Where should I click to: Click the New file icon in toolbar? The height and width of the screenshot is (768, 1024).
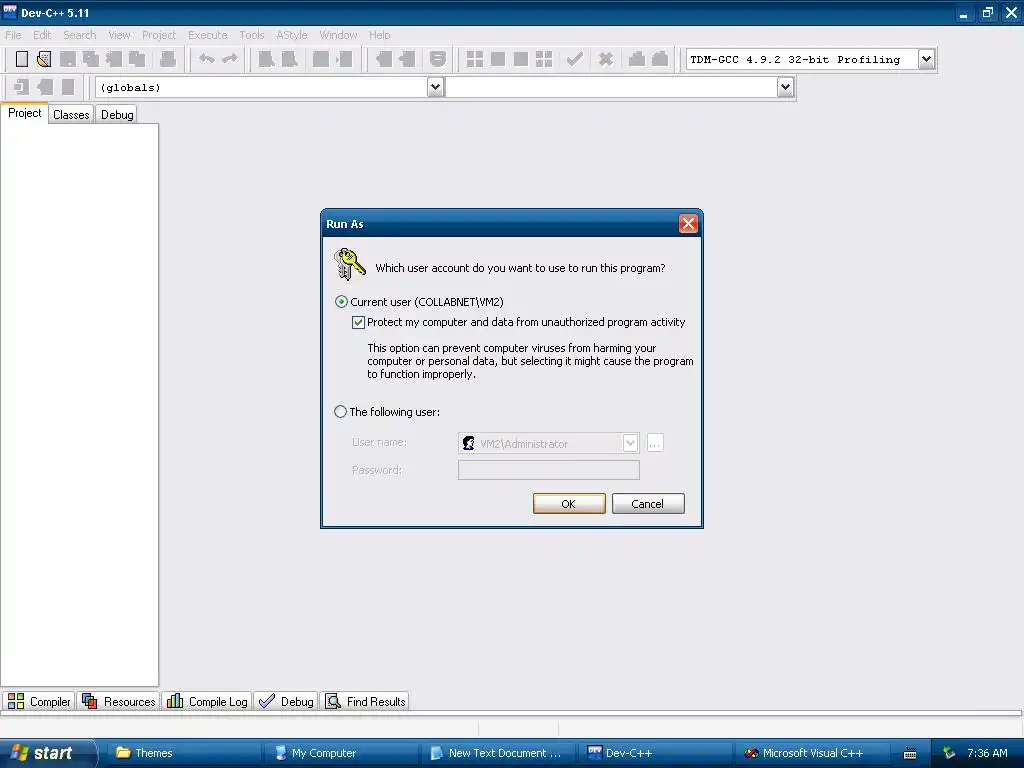(22, 59)
